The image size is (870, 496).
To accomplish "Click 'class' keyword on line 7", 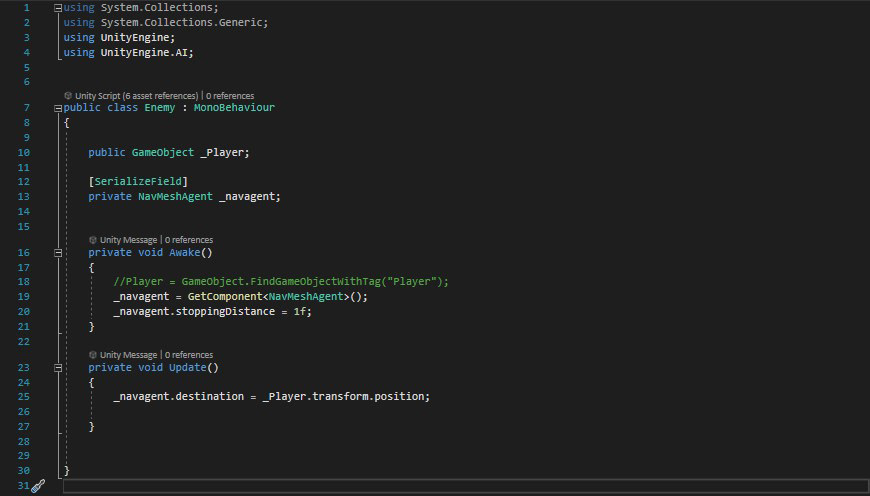I will click(x=122, y=108).
